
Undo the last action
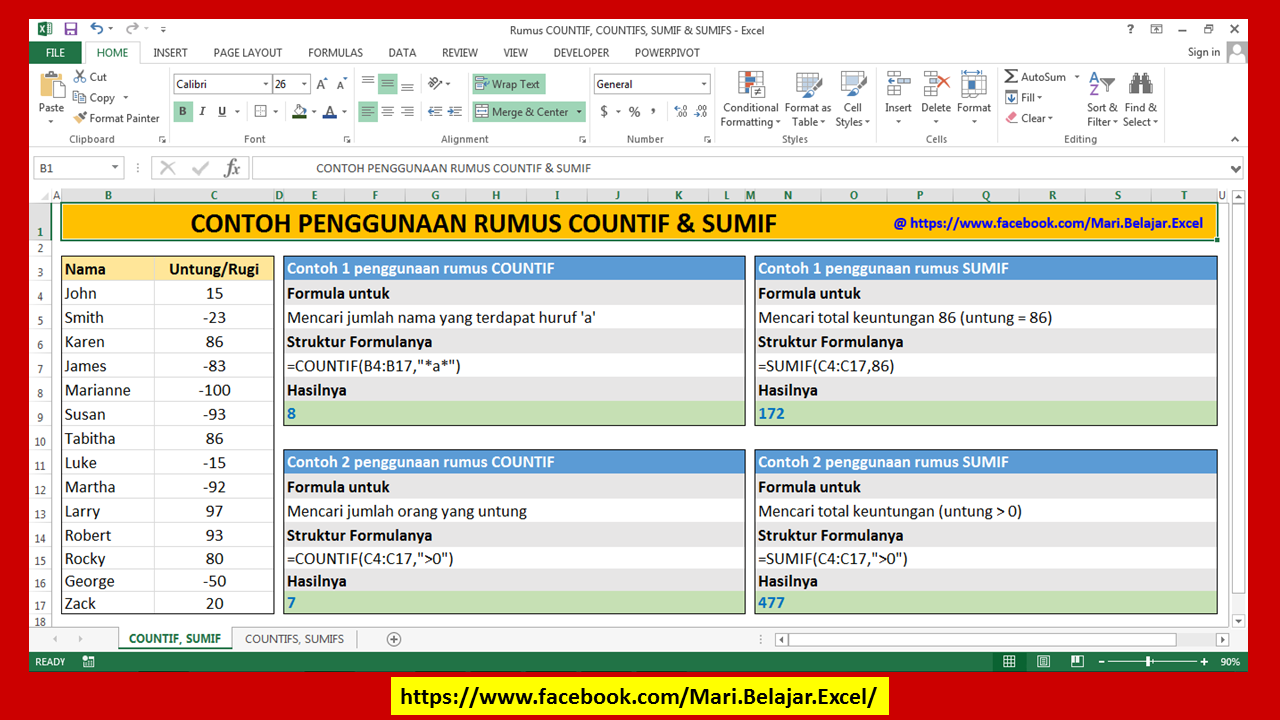point(97,29)
